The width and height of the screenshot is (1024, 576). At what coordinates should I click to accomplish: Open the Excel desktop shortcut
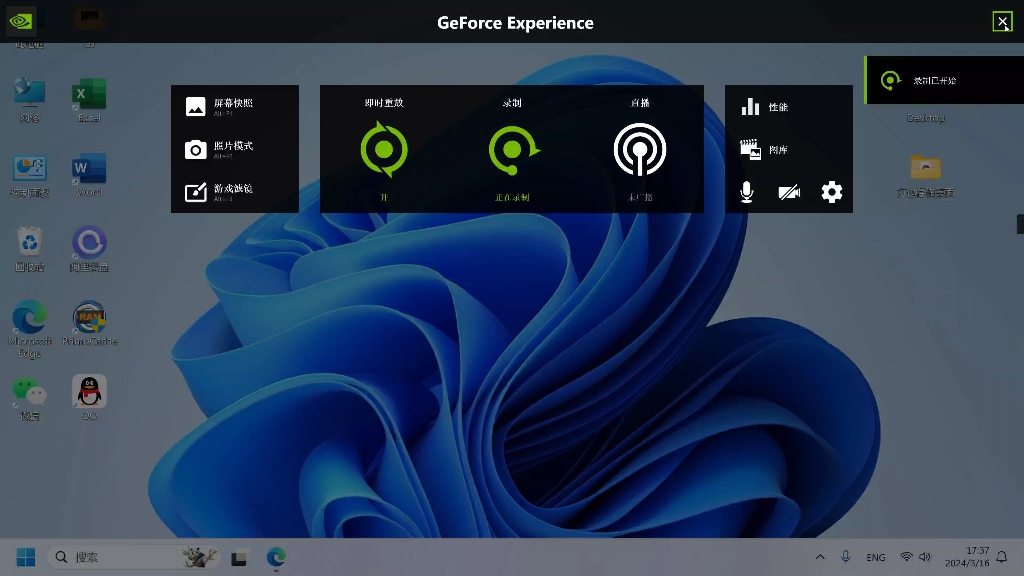(x=89, y=99)
